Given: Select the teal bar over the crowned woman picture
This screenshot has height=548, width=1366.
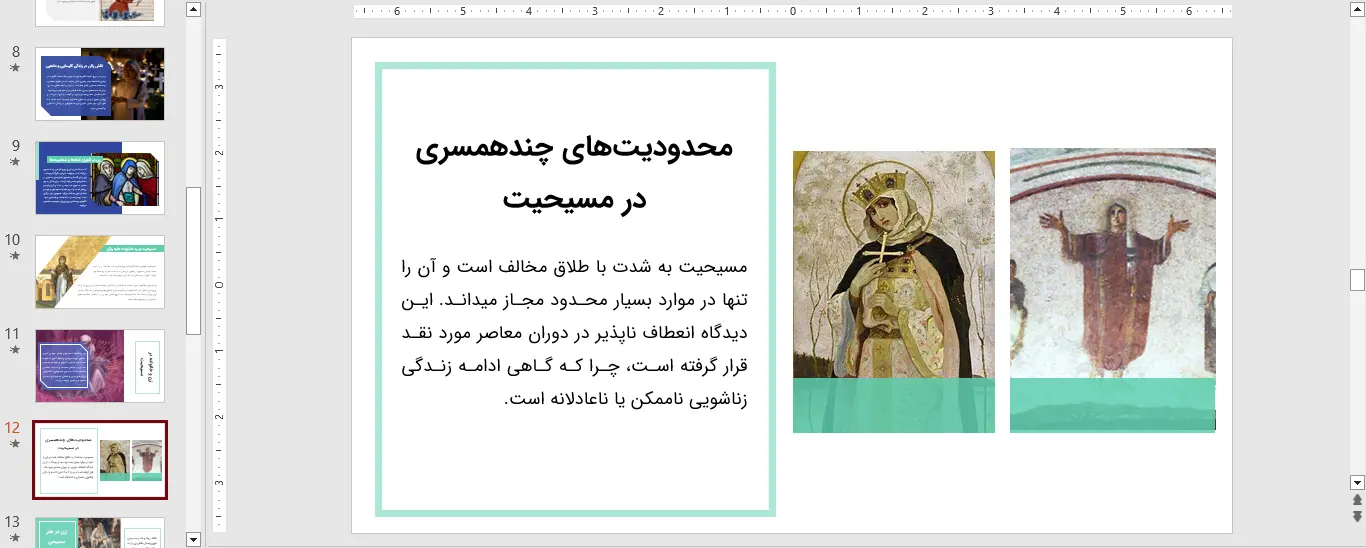Looking at the screenshot, I should pos(894,405).
